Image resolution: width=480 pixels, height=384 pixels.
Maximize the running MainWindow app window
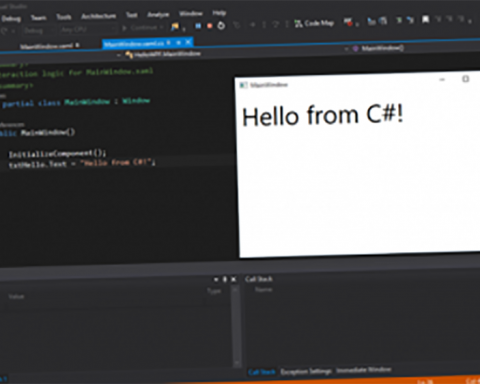point(465,79)
